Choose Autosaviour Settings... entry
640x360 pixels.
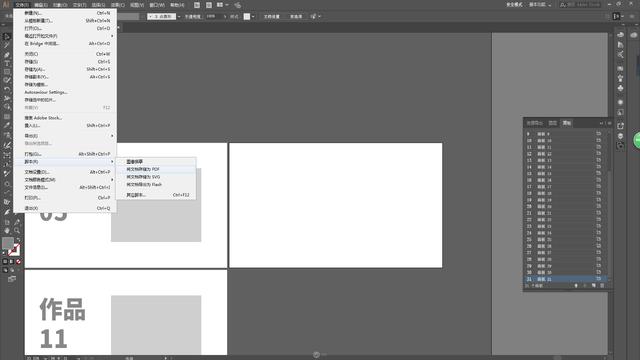pyautogui.click(x=65, y=92)
